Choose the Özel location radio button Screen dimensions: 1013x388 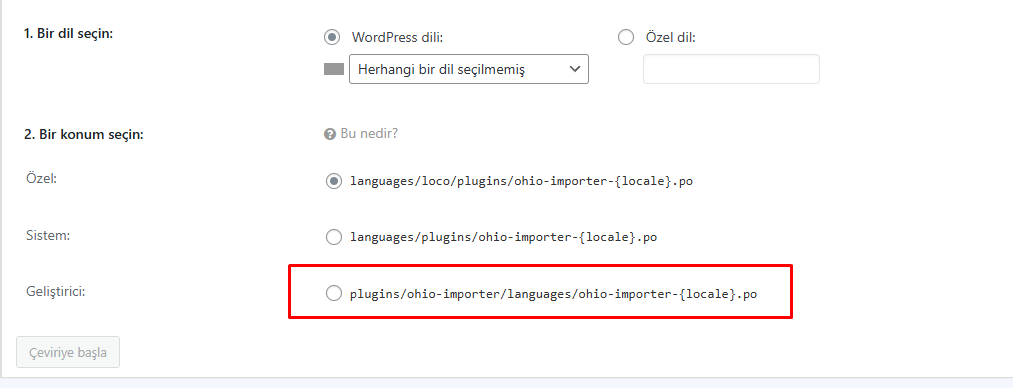coord(334,181)
